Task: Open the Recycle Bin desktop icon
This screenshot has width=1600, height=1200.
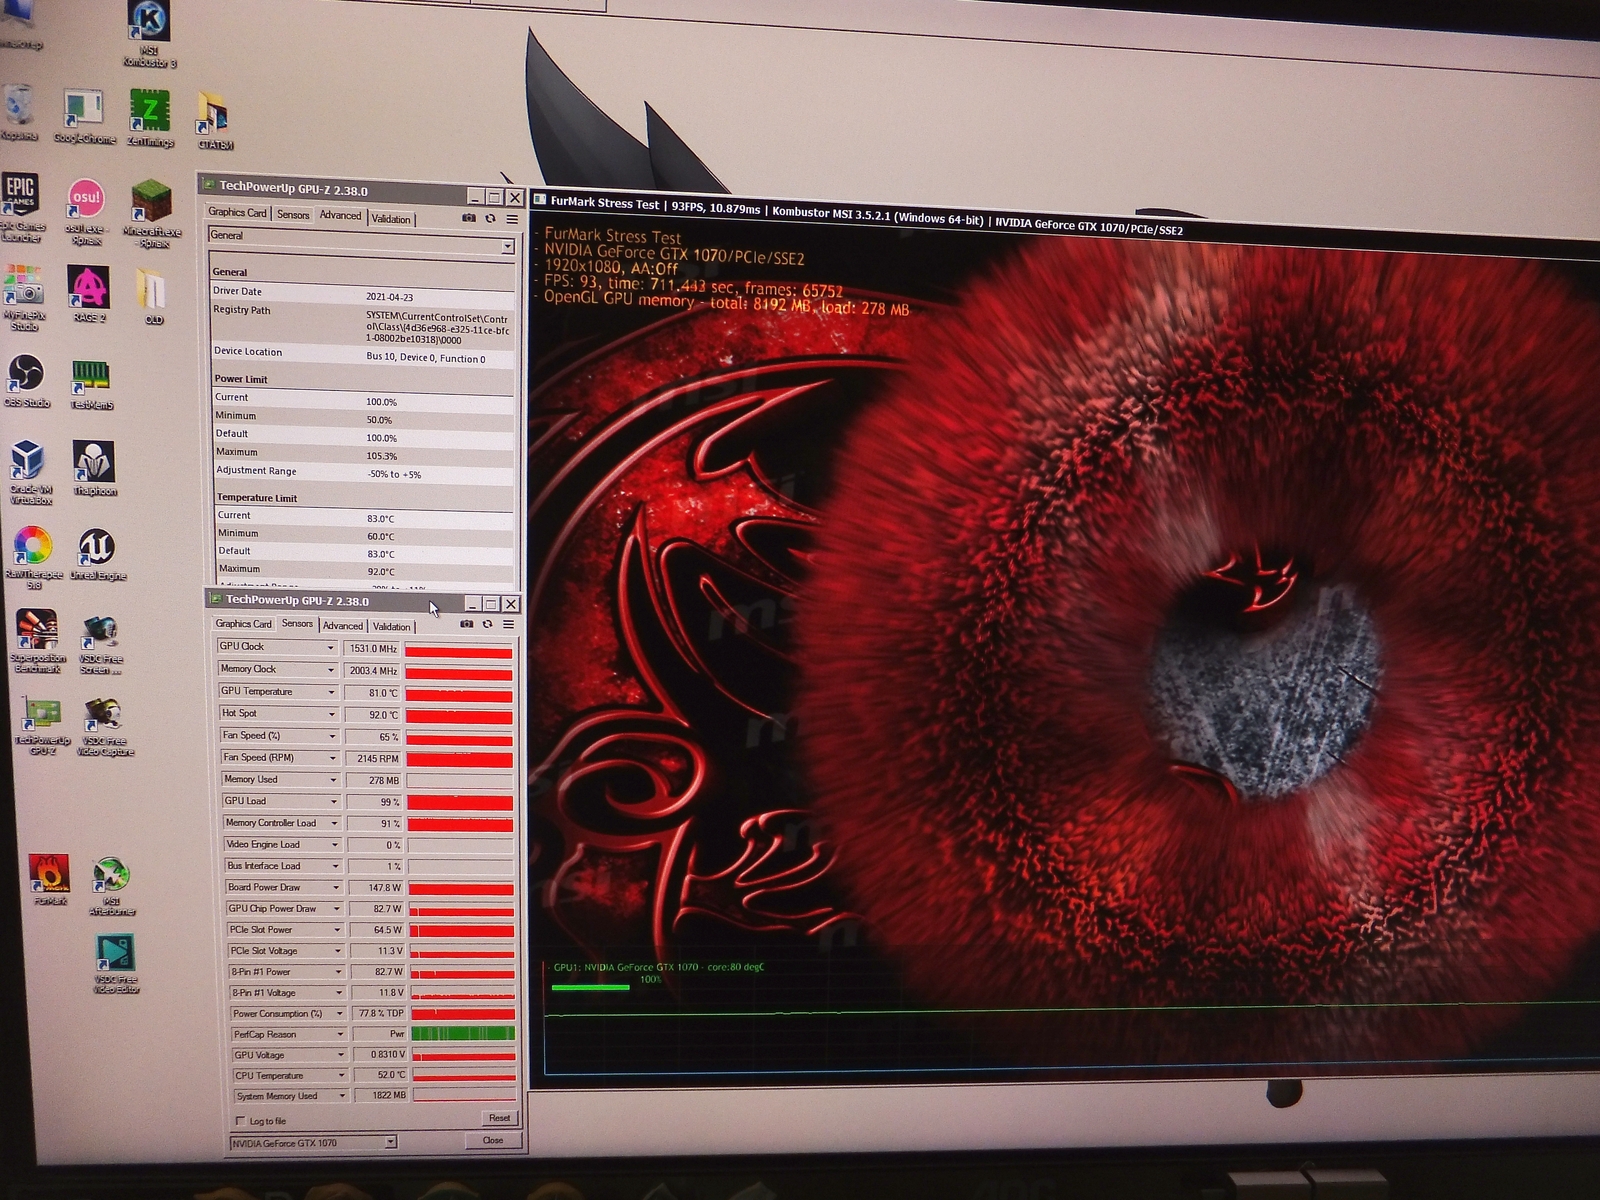Action: [20, 113]
